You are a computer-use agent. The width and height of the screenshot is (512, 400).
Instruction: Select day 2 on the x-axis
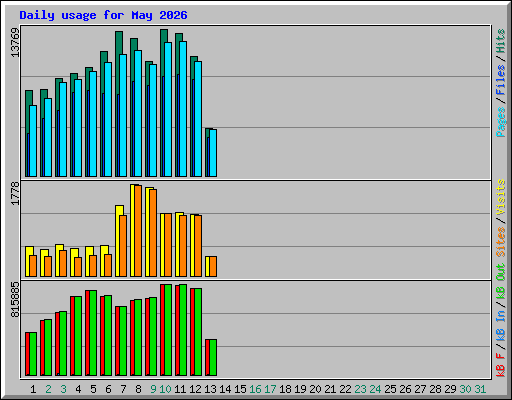[48, 389]
